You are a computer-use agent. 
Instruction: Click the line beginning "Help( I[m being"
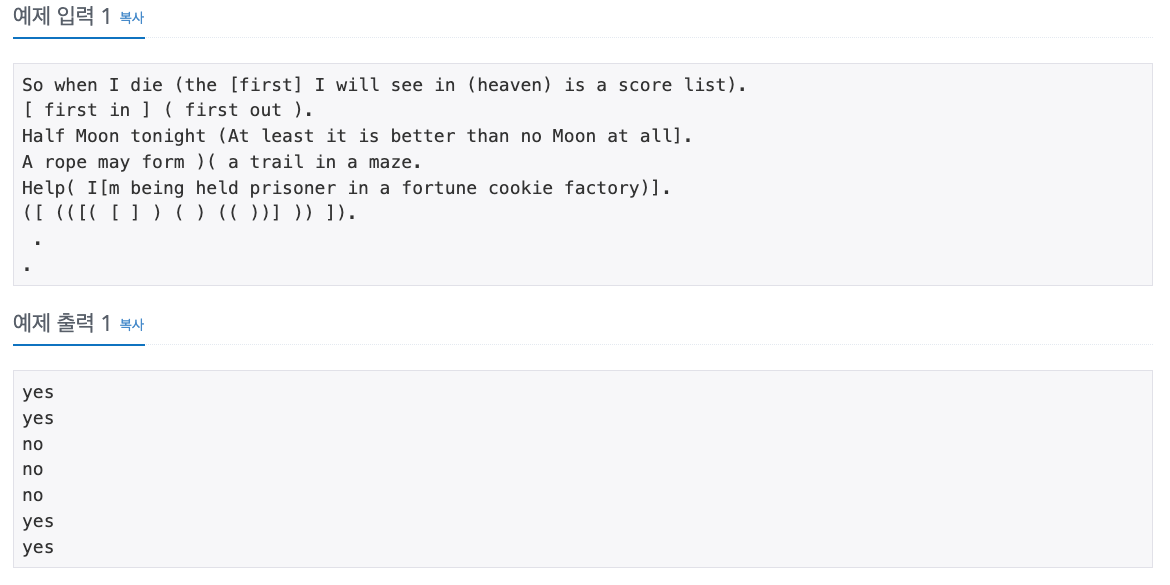[x=346, y=187]
